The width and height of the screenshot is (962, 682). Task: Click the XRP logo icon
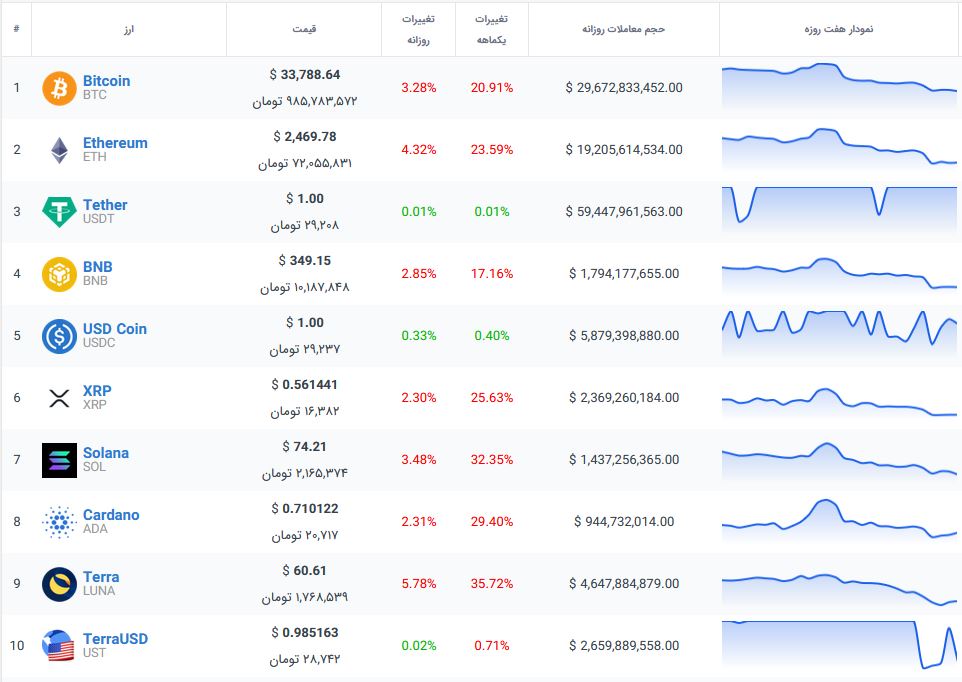click(x=60, y=398)
